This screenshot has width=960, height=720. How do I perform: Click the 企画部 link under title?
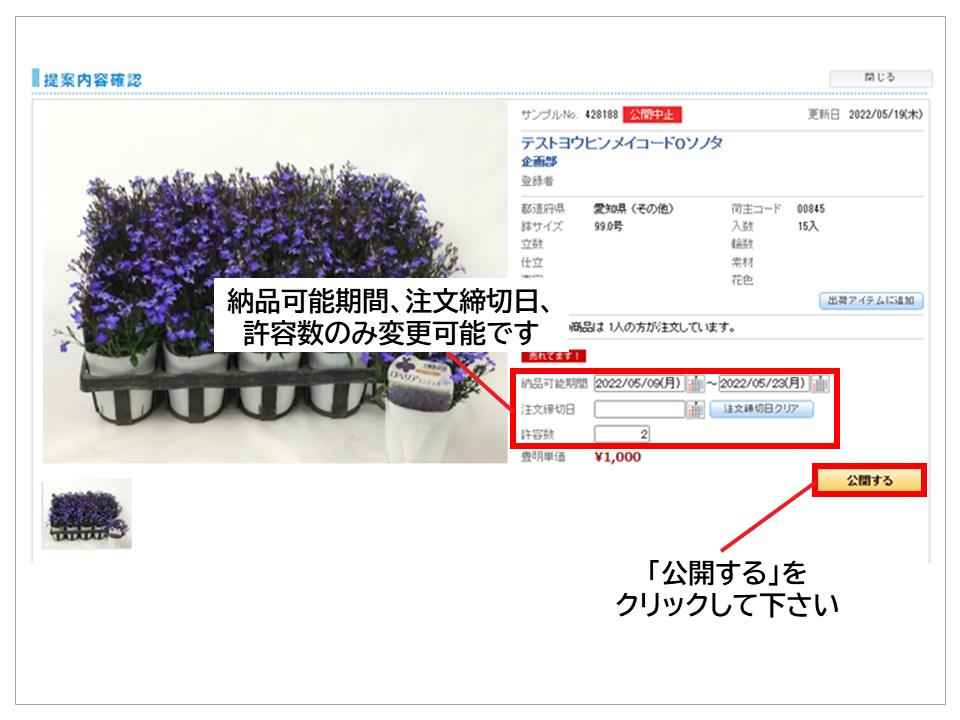click(x=539, y=161)
